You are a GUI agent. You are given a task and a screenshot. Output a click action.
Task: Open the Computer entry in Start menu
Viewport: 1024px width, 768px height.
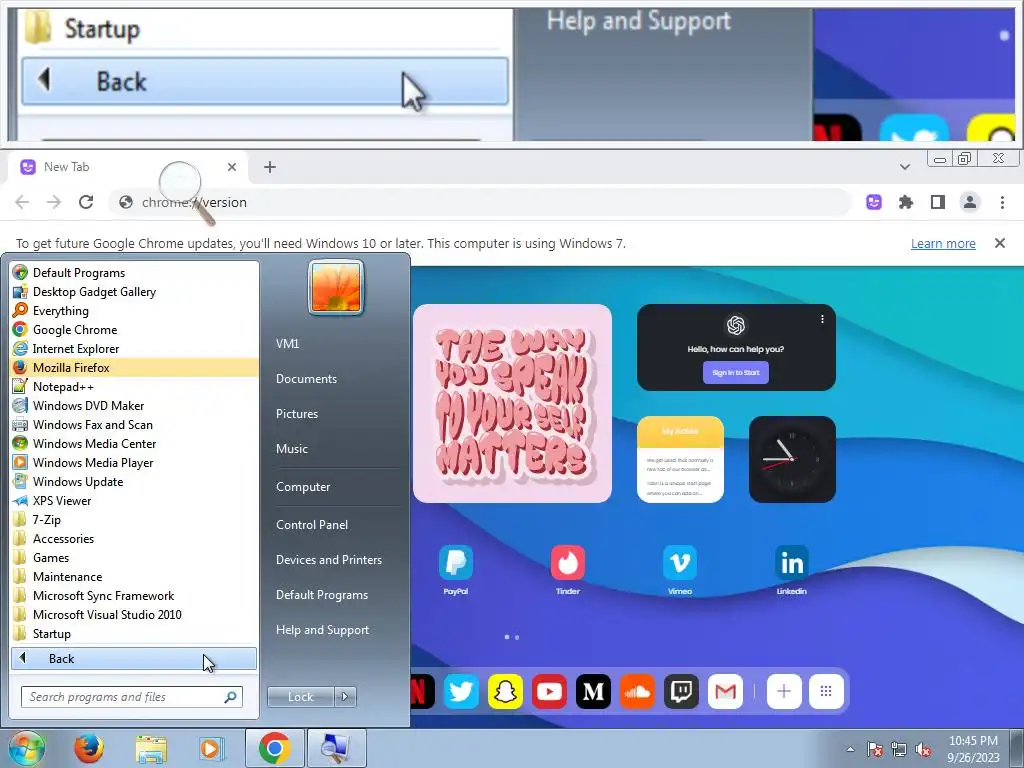[303, 487]
